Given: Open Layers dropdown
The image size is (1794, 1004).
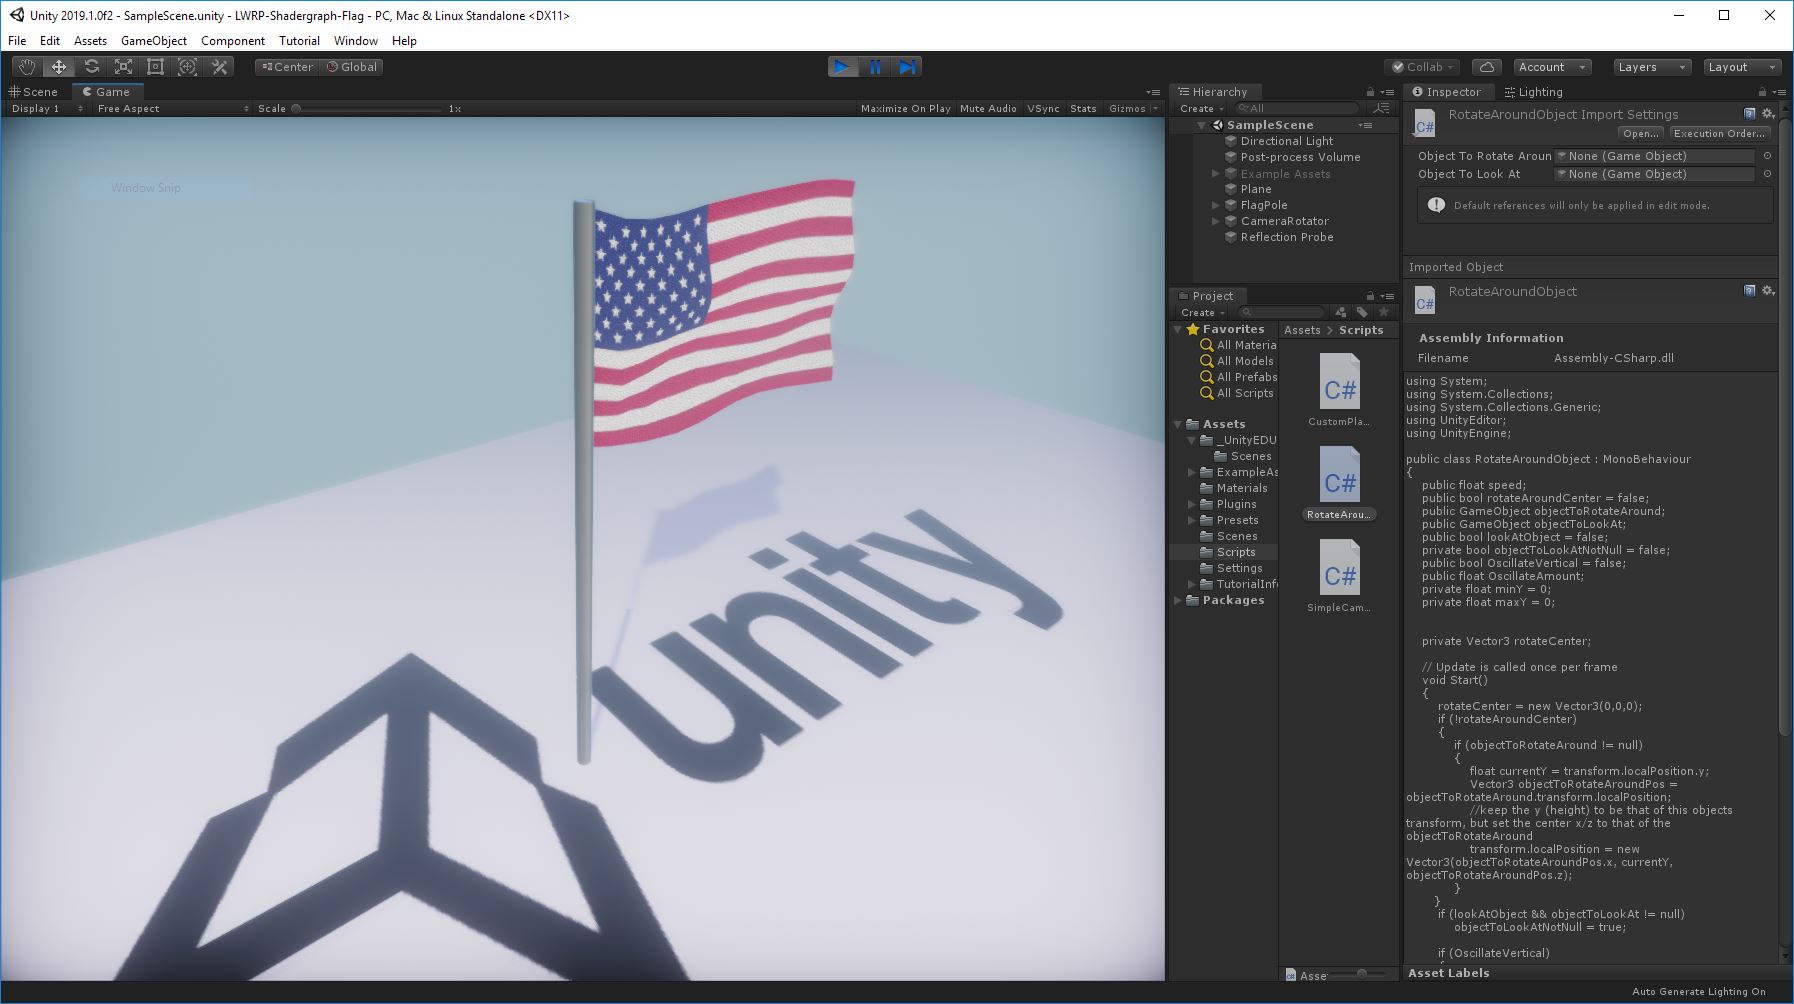Looking at the screenshot, I should pyautogui.click(x=1651, y=67).
